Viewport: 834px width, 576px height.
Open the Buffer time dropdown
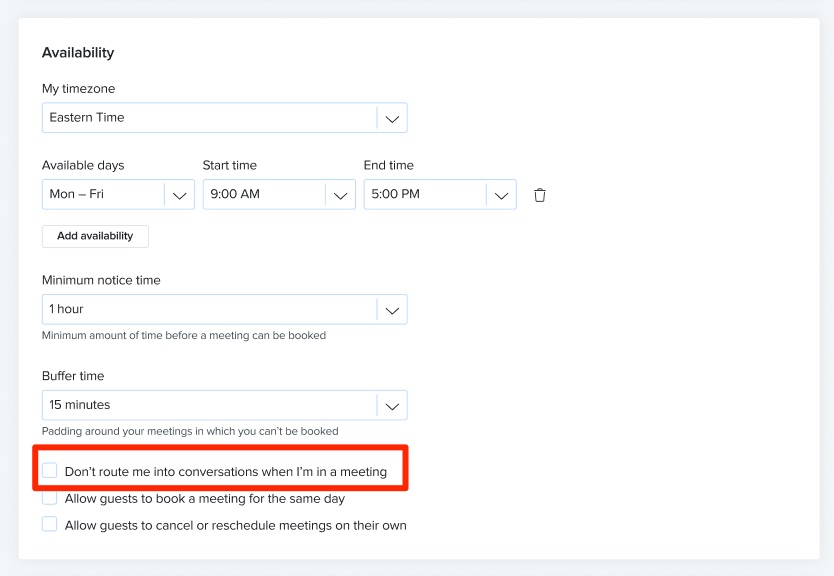coord(224,405)
